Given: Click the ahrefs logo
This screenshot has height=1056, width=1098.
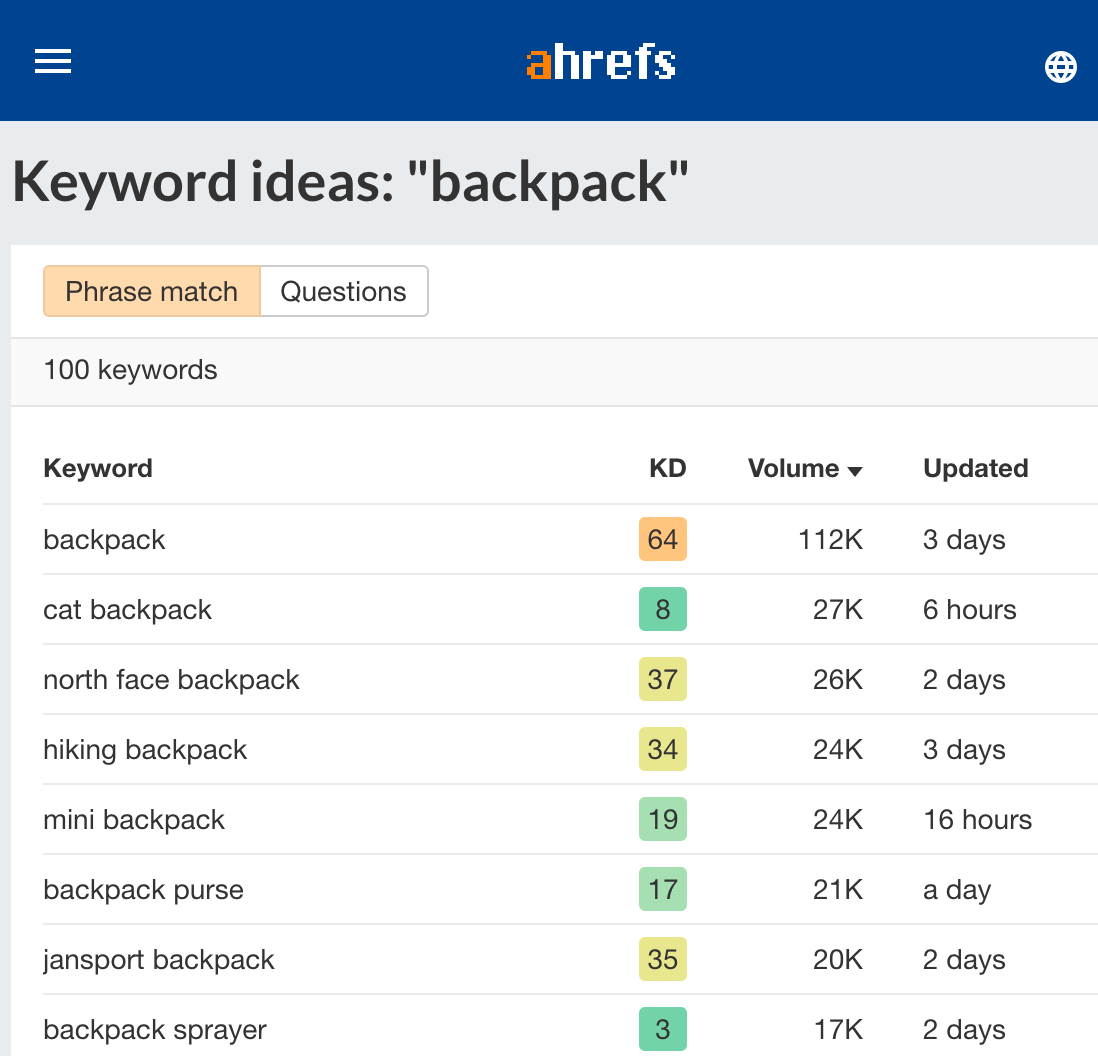Looking at the screenshot, I should point(601,62).
